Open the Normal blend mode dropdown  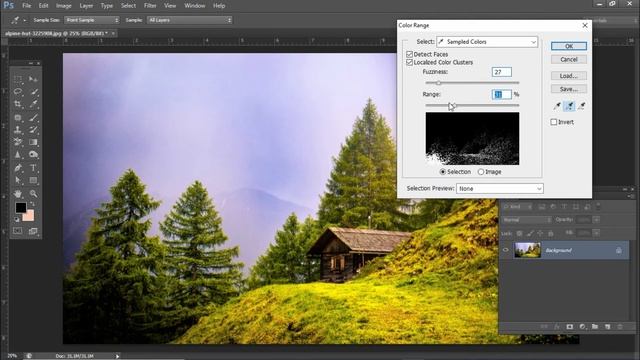coord(527,220)
